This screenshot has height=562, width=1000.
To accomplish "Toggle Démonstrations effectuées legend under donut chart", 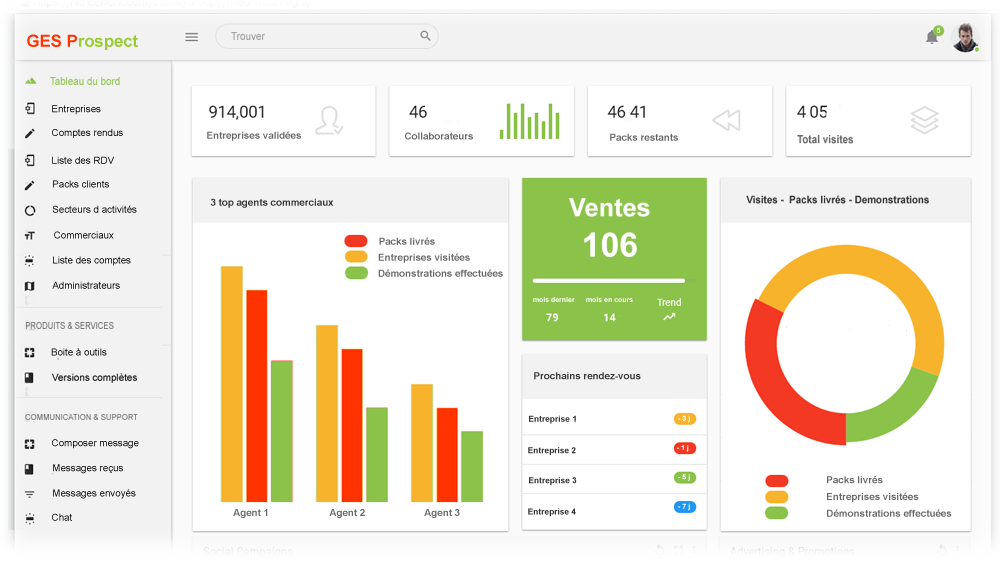I will (776, 513).
